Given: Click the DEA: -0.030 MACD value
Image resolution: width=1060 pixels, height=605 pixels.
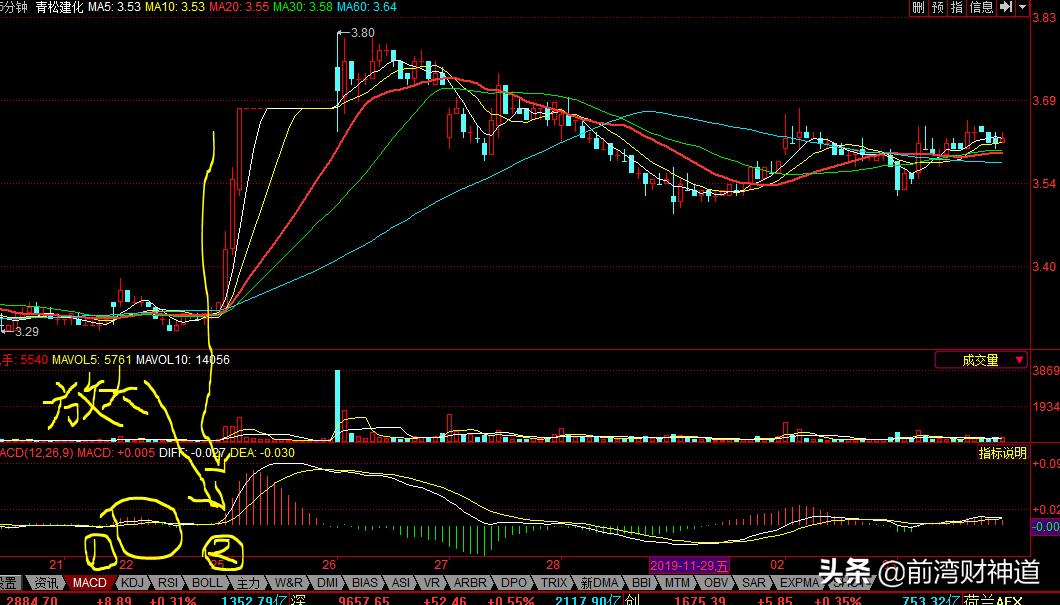Looking at the screenshot, I should (x=262, y=452).
